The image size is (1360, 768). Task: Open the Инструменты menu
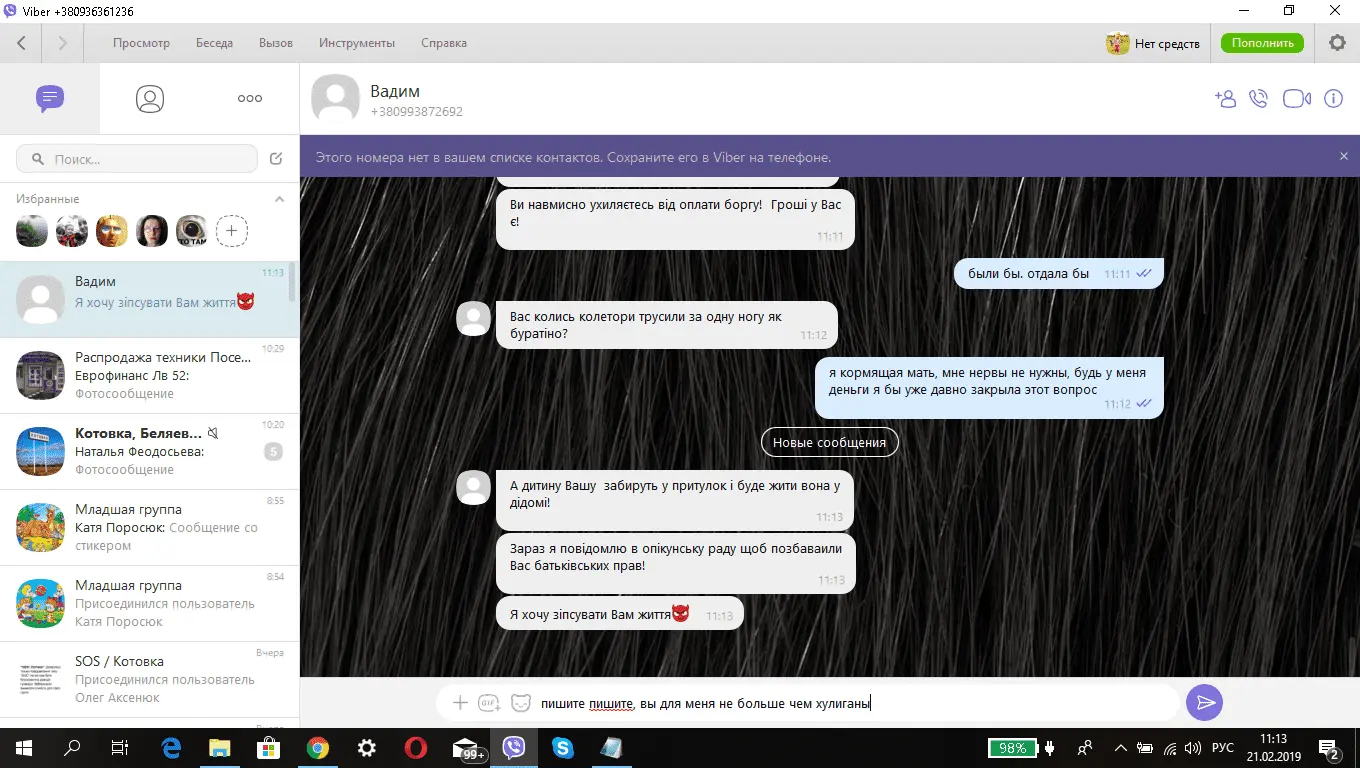357,43
